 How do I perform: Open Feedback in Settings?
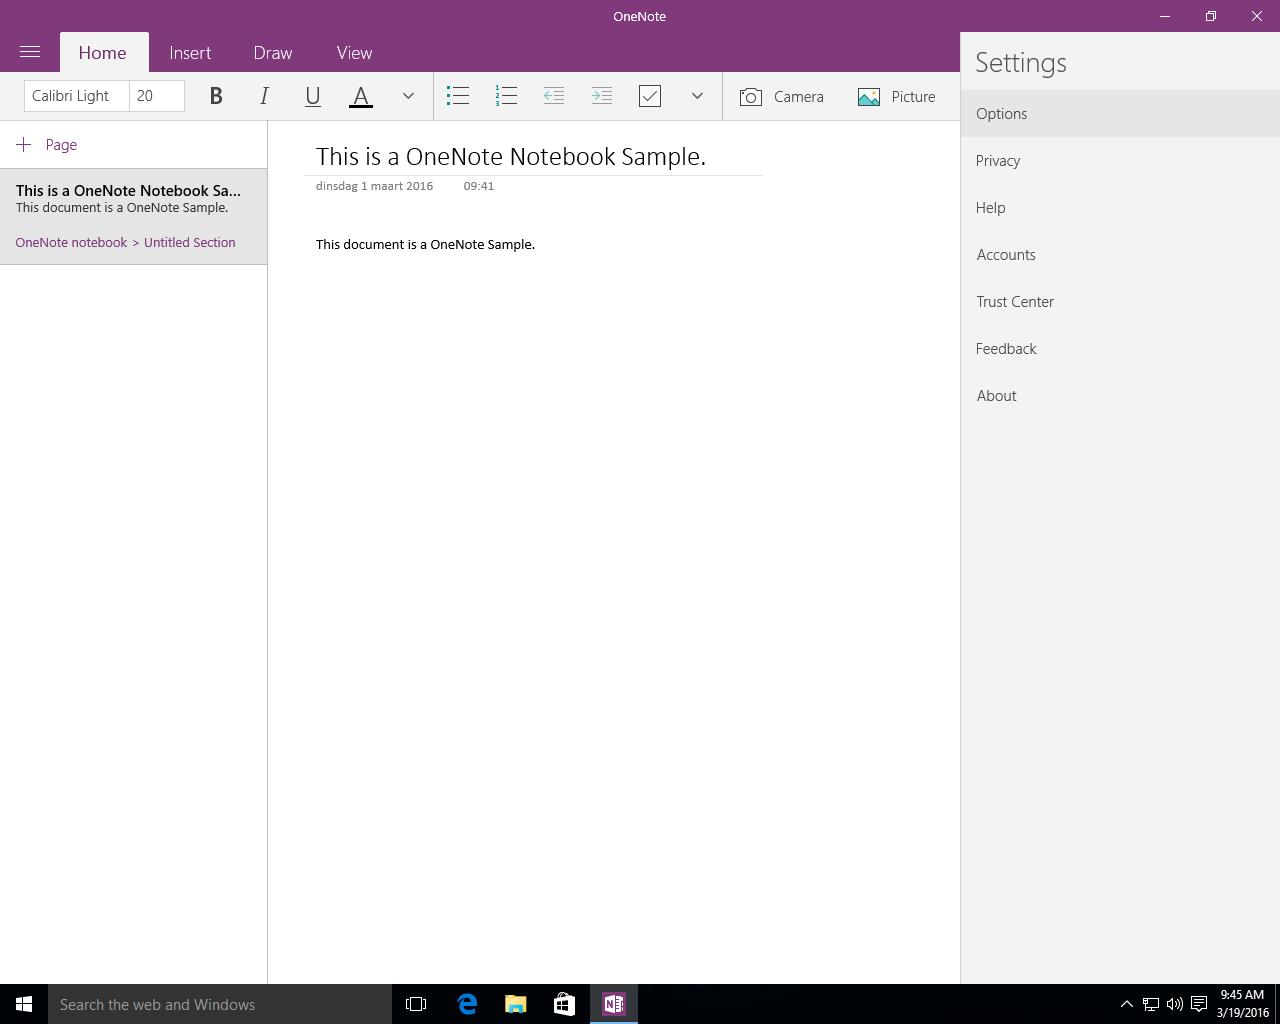tap(1120, 348)
